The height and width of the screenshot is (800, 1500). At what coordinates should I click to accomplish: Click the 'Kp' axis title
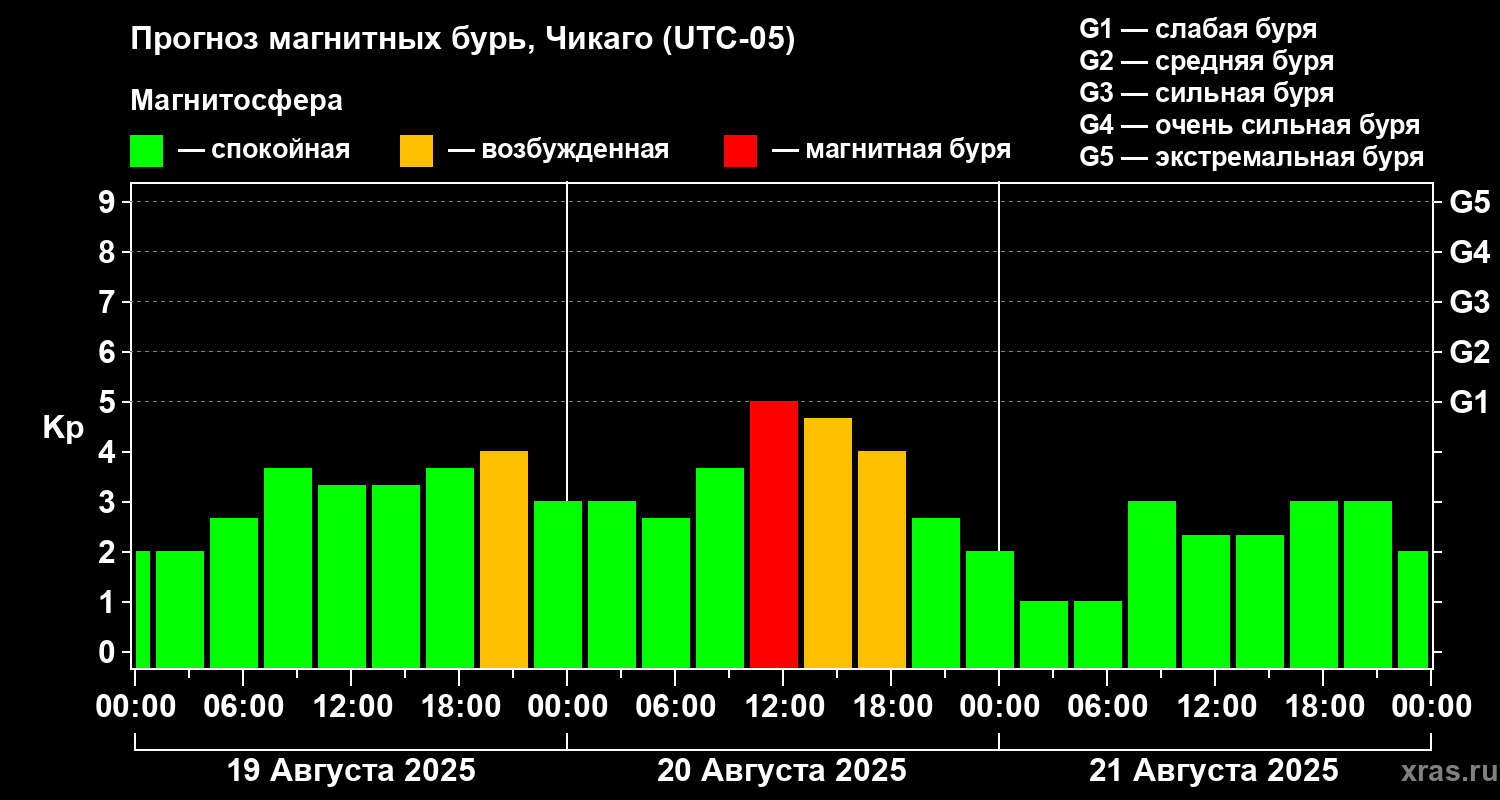pyautogui.click(x=63, y=427)
